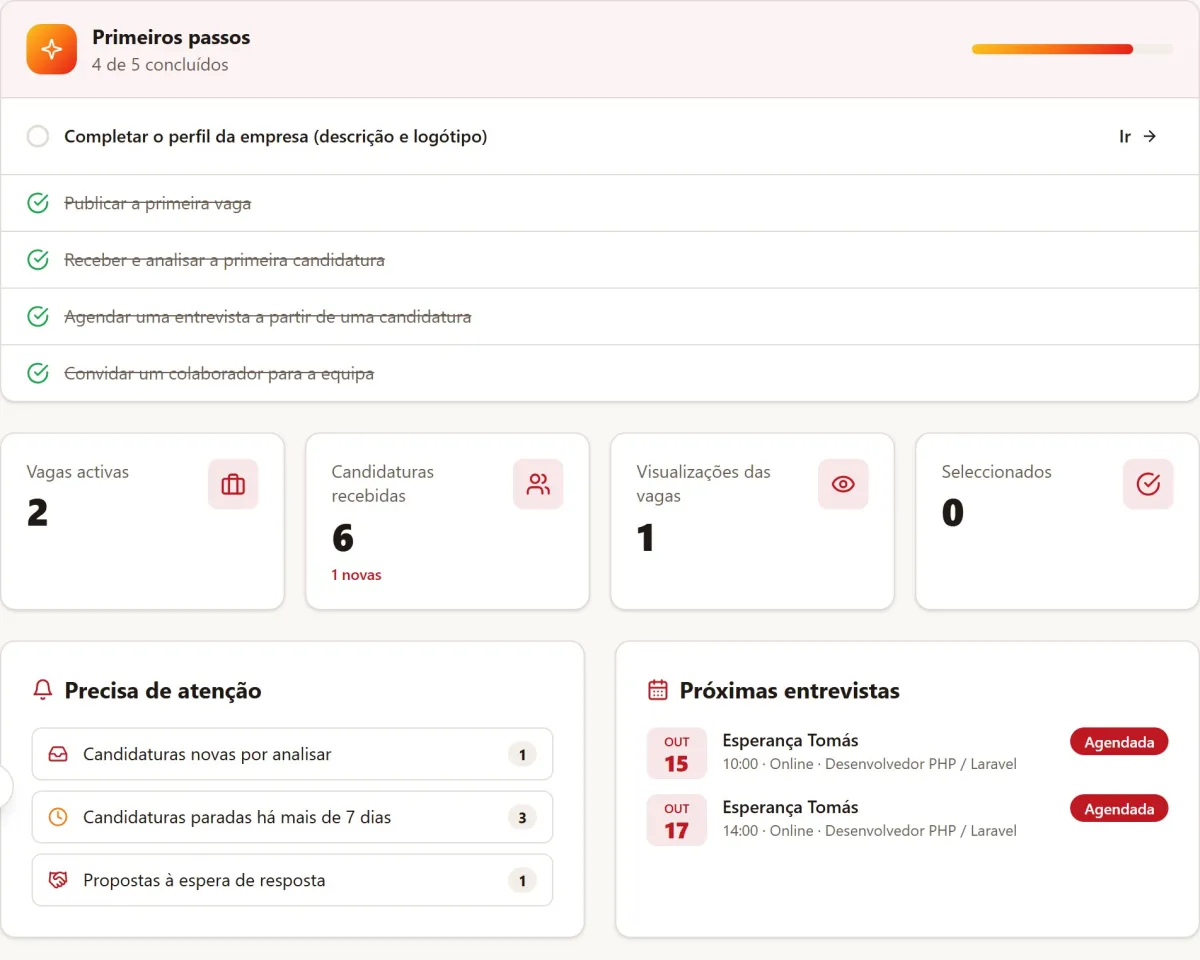Click the OUT 17 date badge
This screenshot has height=960, width=1200.
pos(677,822)
